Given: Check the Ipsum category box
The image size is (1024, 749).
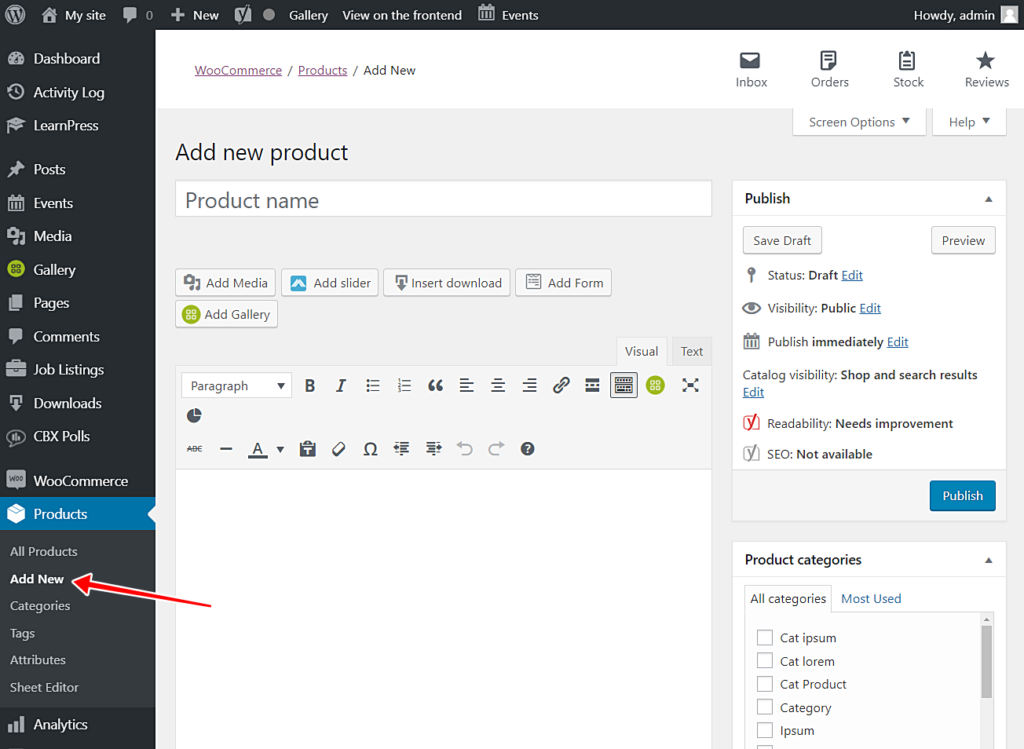Looking at the screenshot, I should [765, 730].
